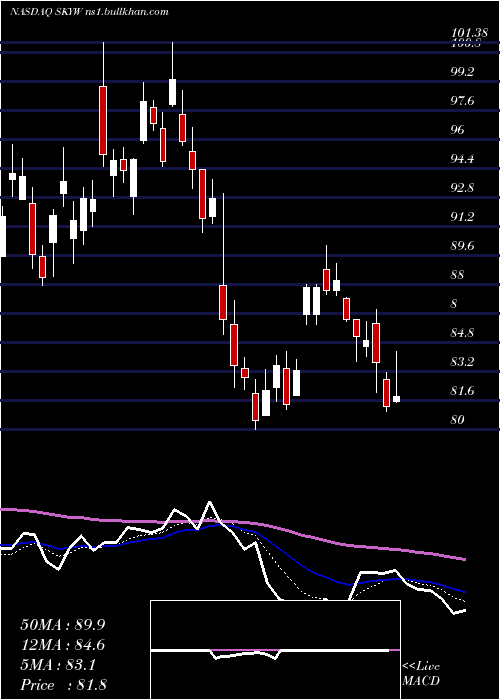This screenshot has width=500, height=700.
Task: Click the Price : 81.8 readout
Action: [x=63, y=685]
